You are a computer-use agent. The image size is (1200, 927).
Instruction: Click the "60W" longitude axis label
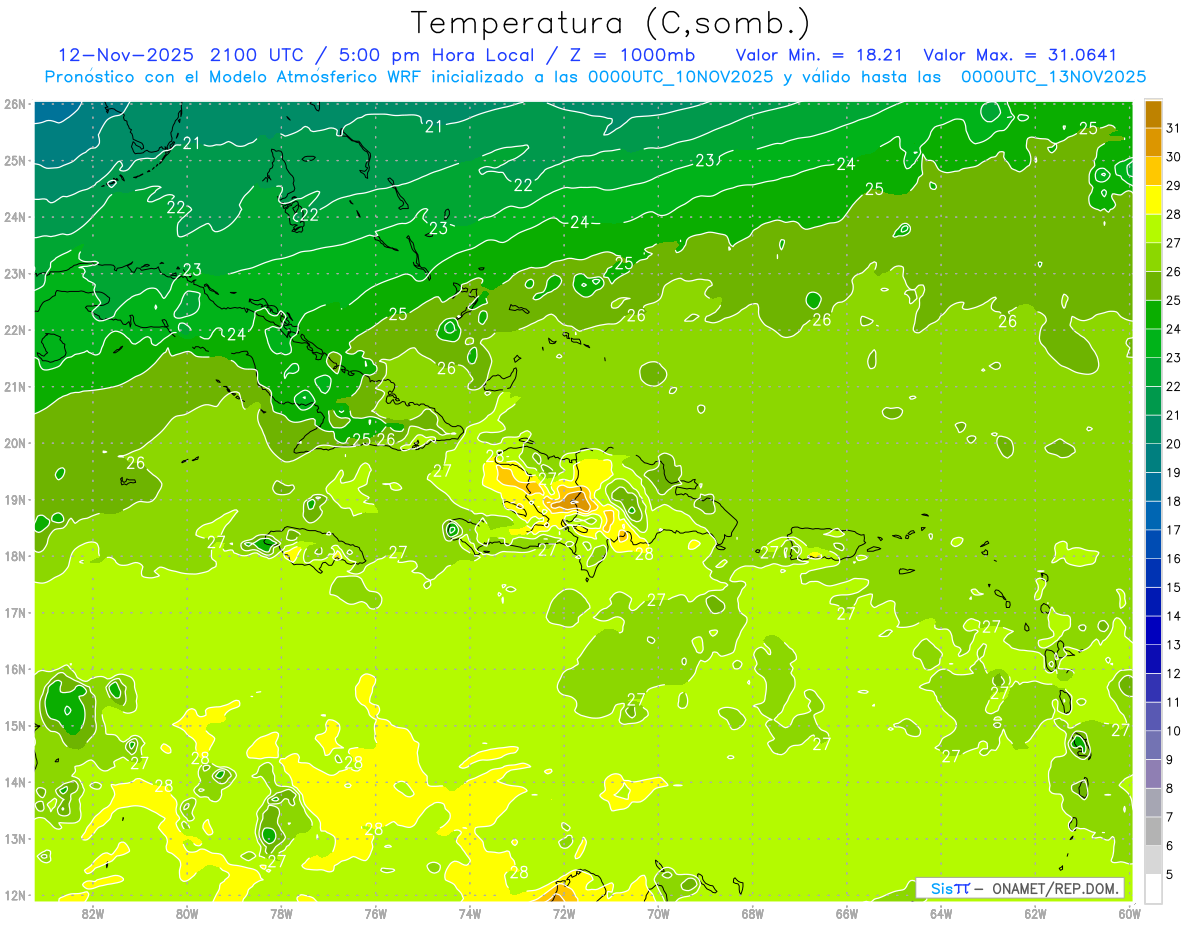1129,914
